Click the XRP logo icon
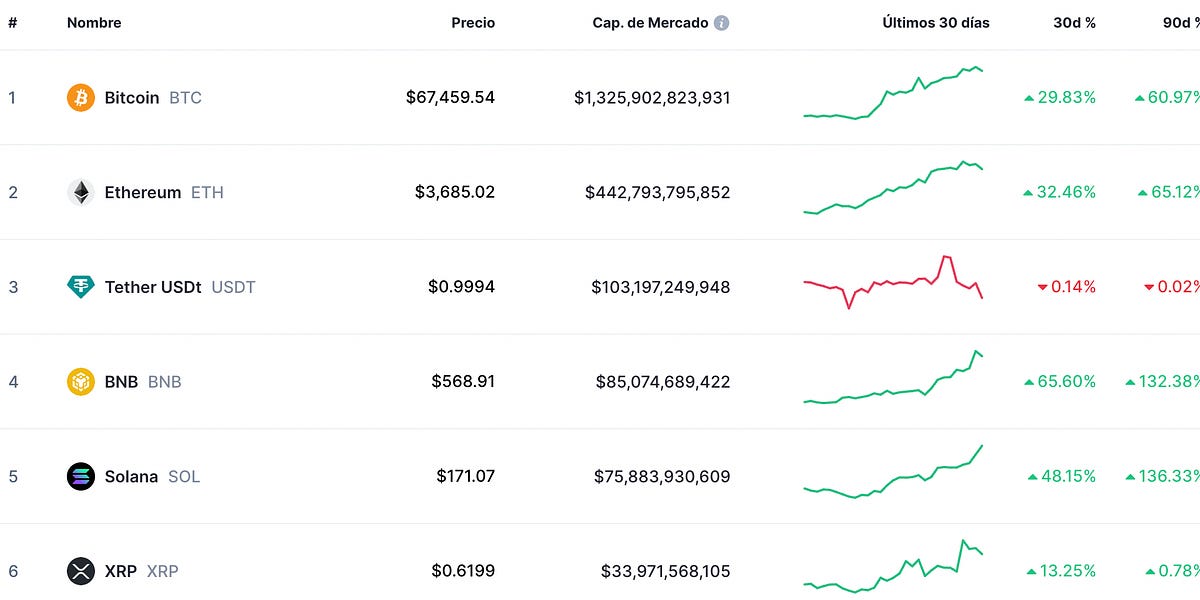This screenshot has width=1200, height=600. (x=80, y=571)
